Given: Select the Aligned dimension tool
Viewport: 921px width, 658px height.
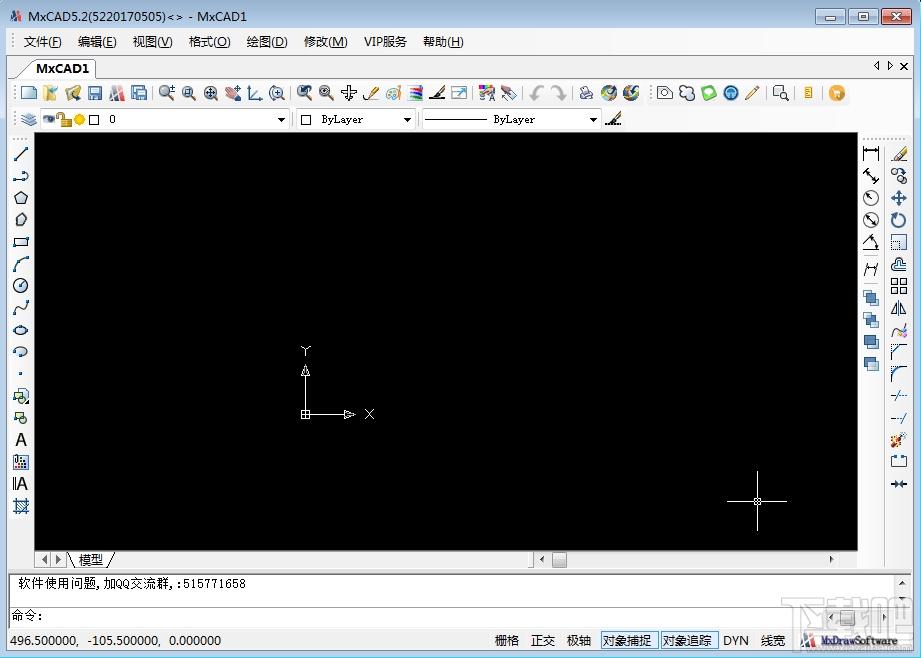Looking at the screenshot, I should pos(871,176).
